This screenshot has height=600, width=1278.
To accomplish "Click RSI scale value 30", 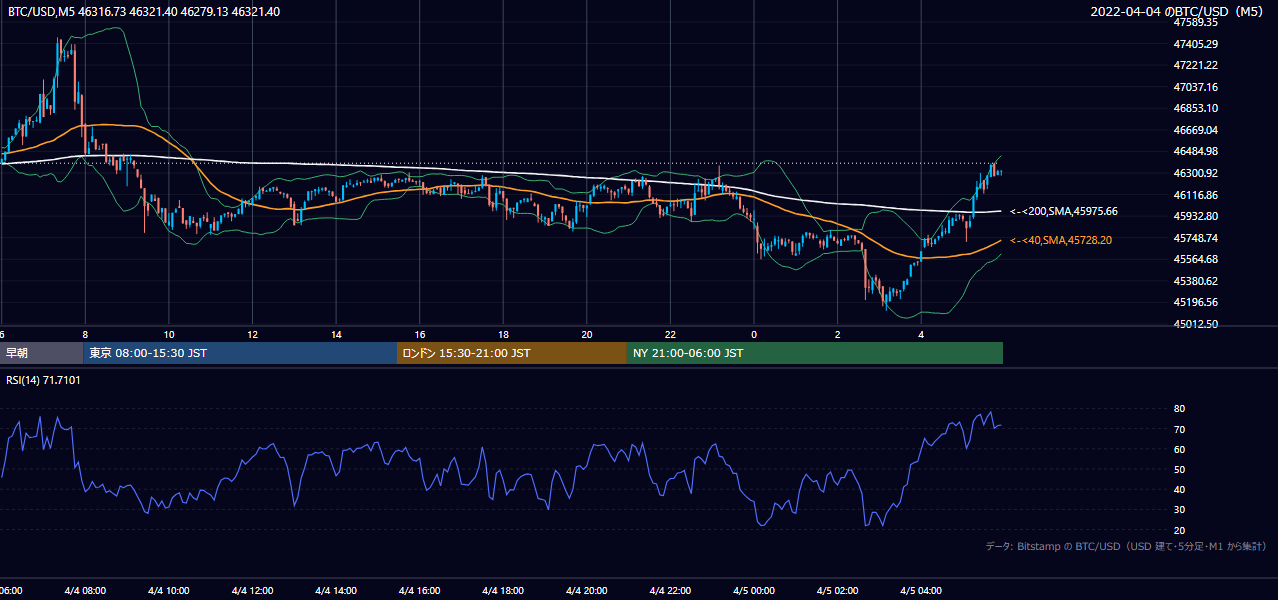I will click(x=1179, y=510).
